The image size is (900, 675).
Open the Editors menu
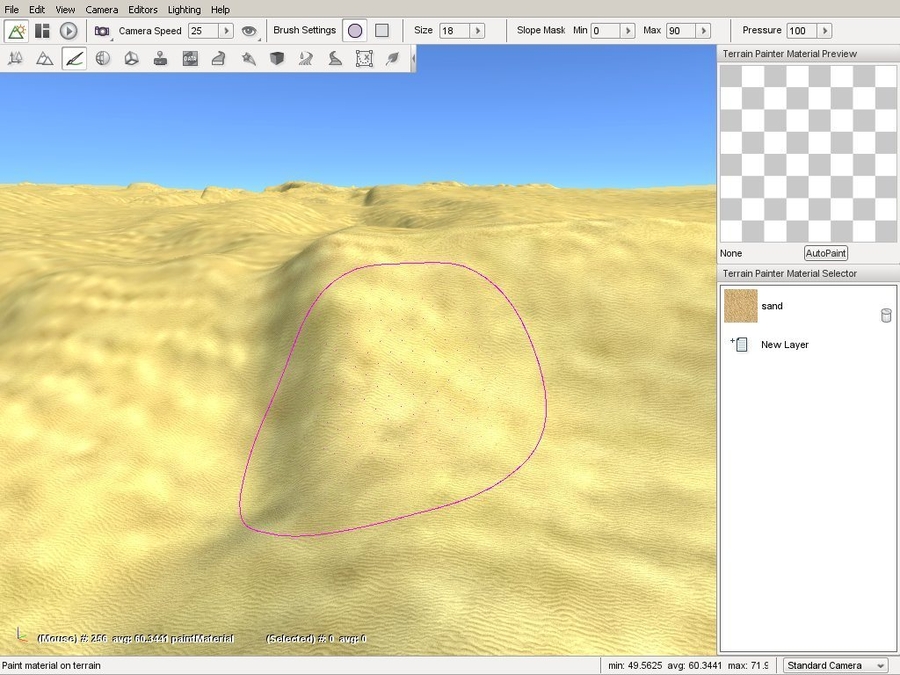pyautogui.click(x=143, y=9)
